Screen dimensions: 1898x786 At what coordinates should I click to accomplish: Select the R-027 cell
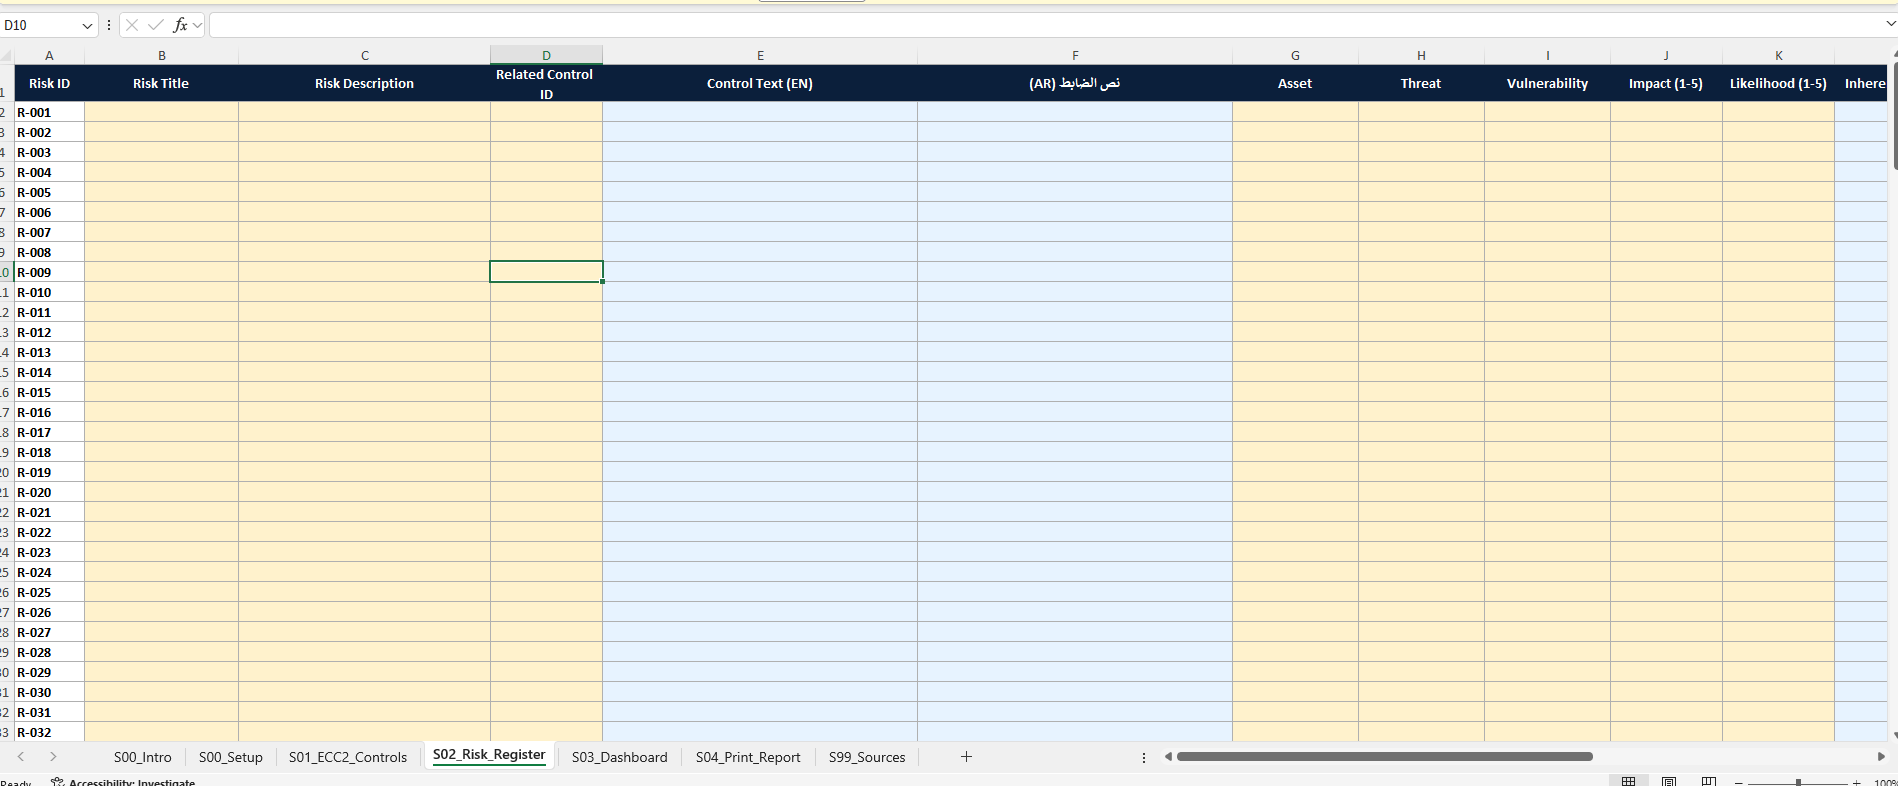(x=49, y=632)
